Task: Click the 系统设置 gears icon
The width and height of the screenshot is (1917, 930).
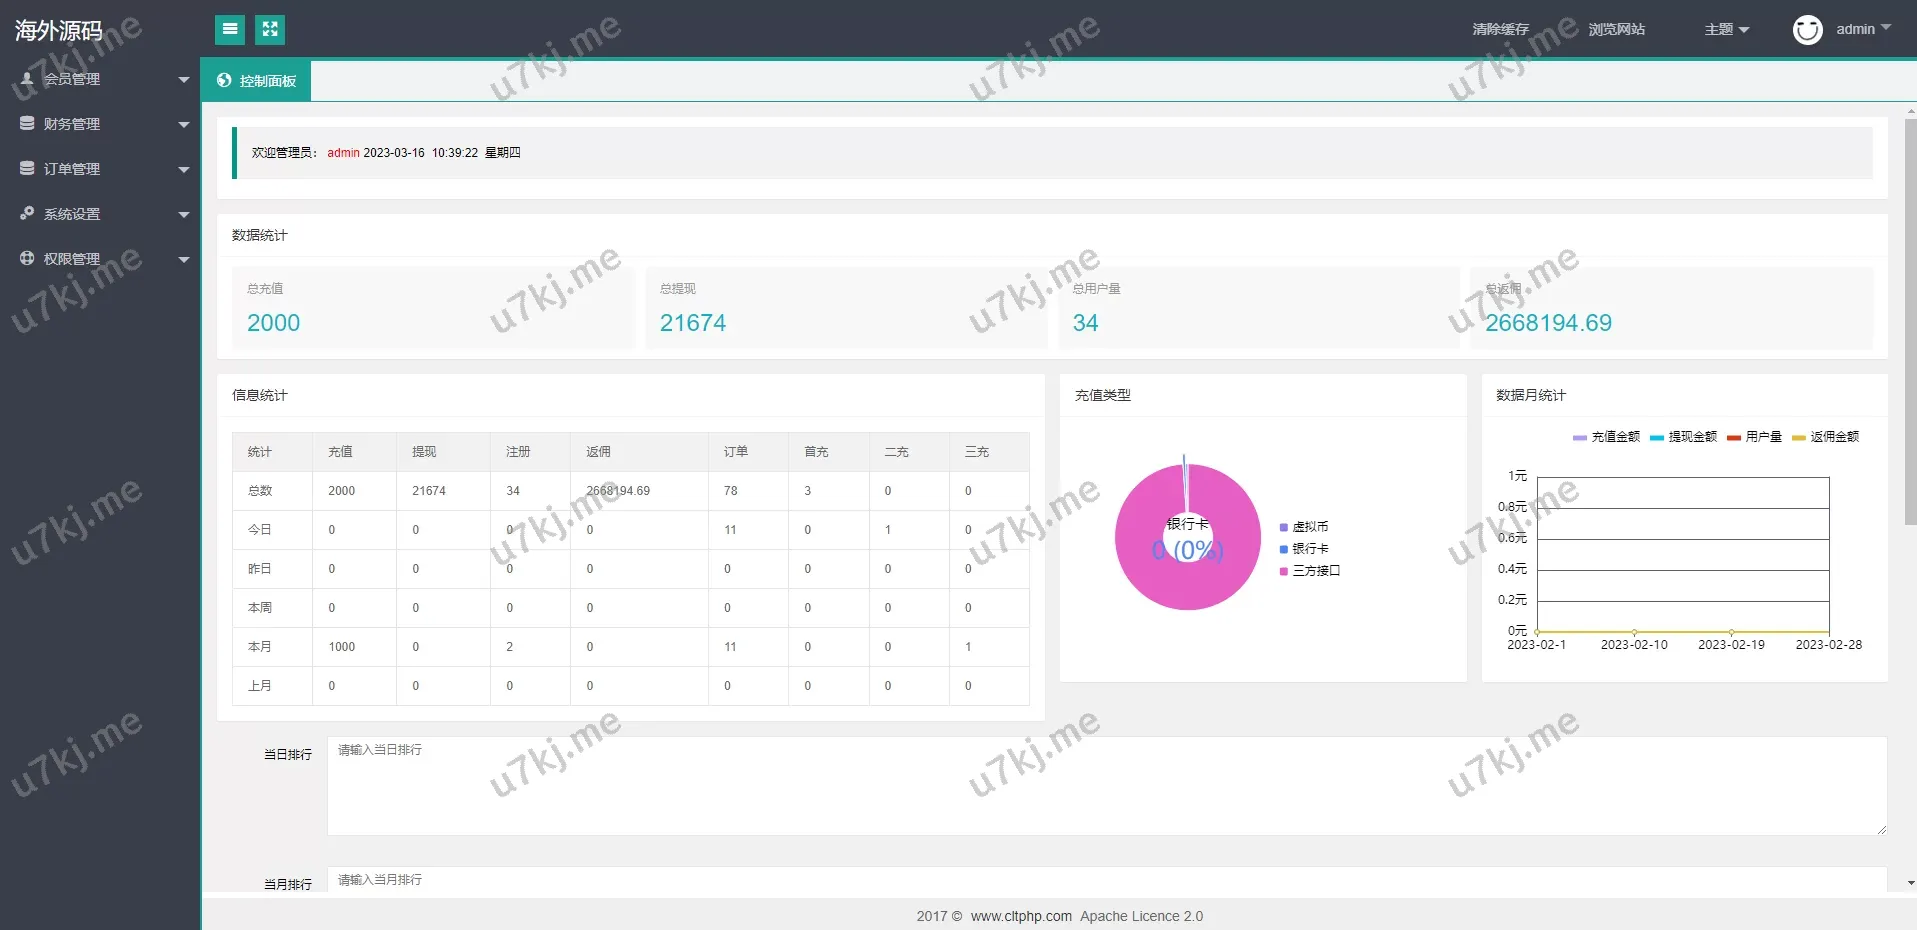Action: point(27,214)
